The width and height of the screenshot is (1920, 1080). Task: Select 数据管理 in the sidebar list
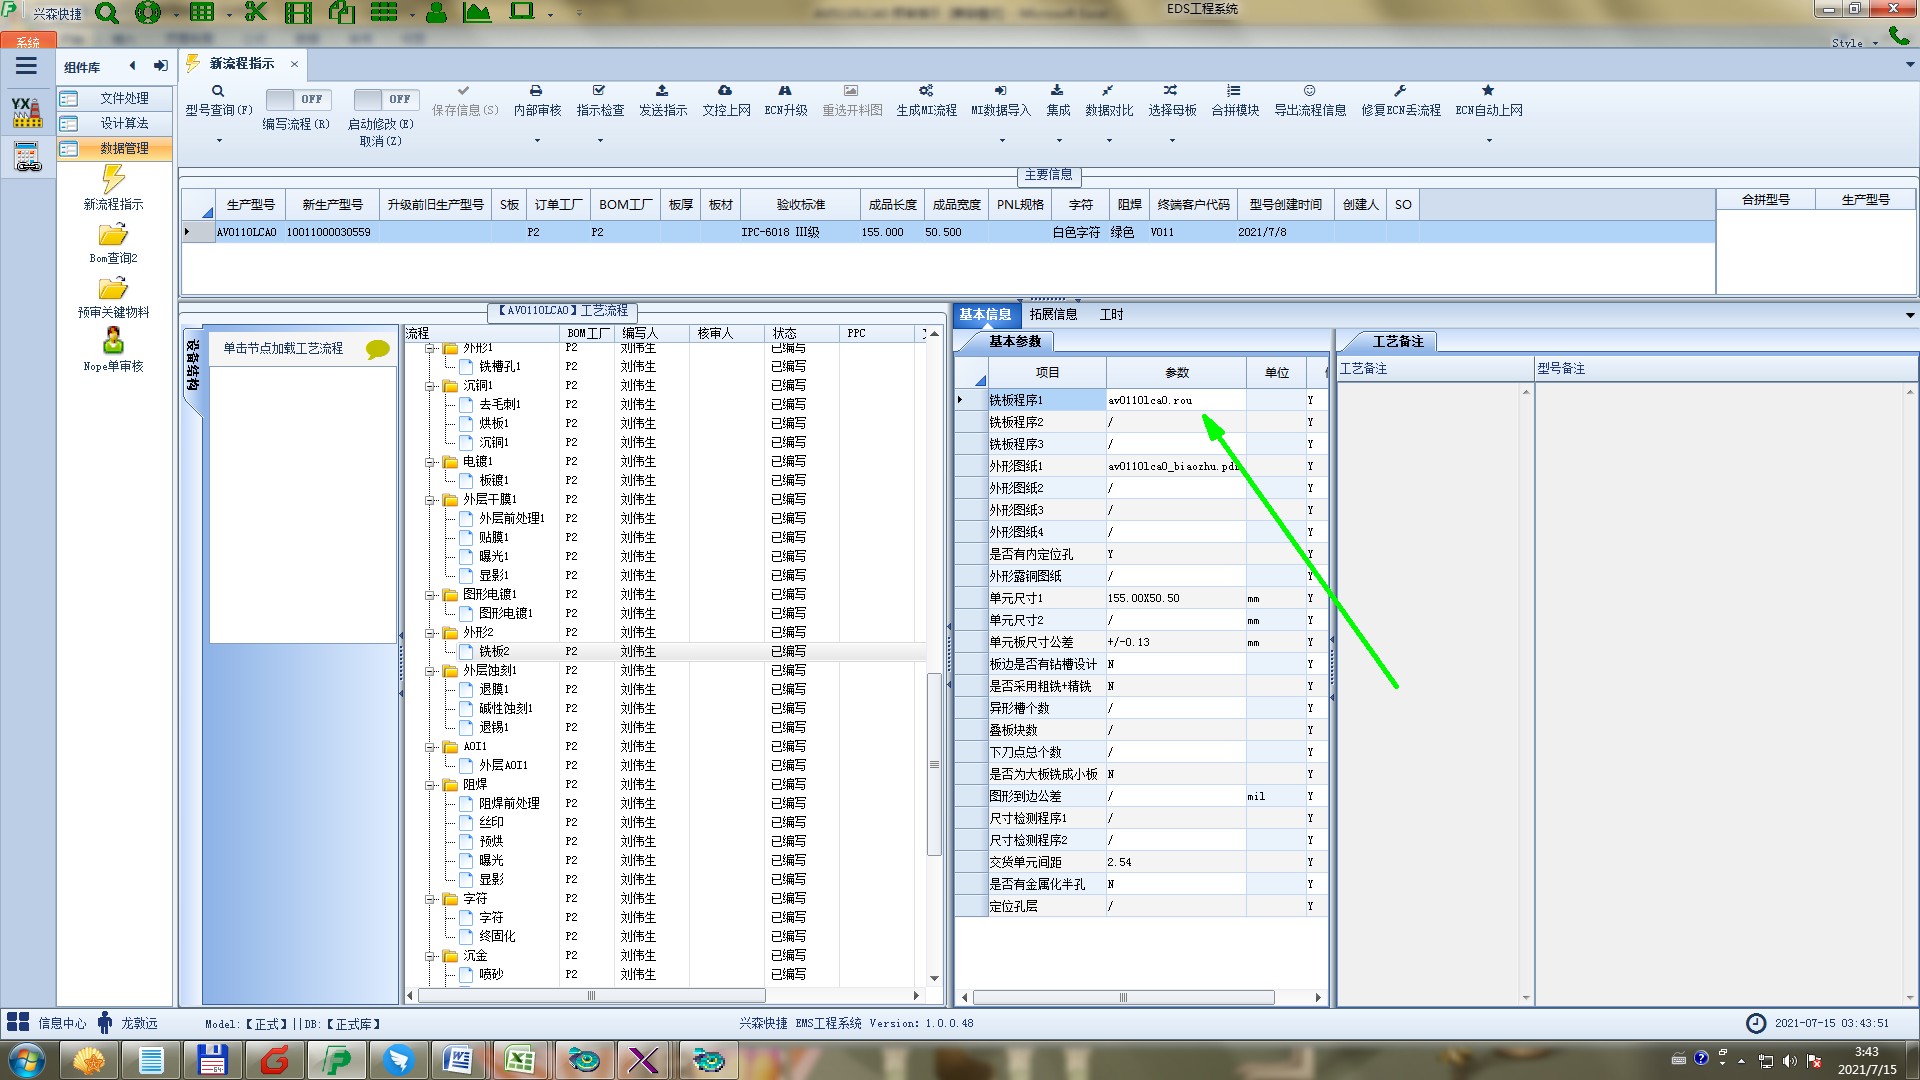[123, 148]
